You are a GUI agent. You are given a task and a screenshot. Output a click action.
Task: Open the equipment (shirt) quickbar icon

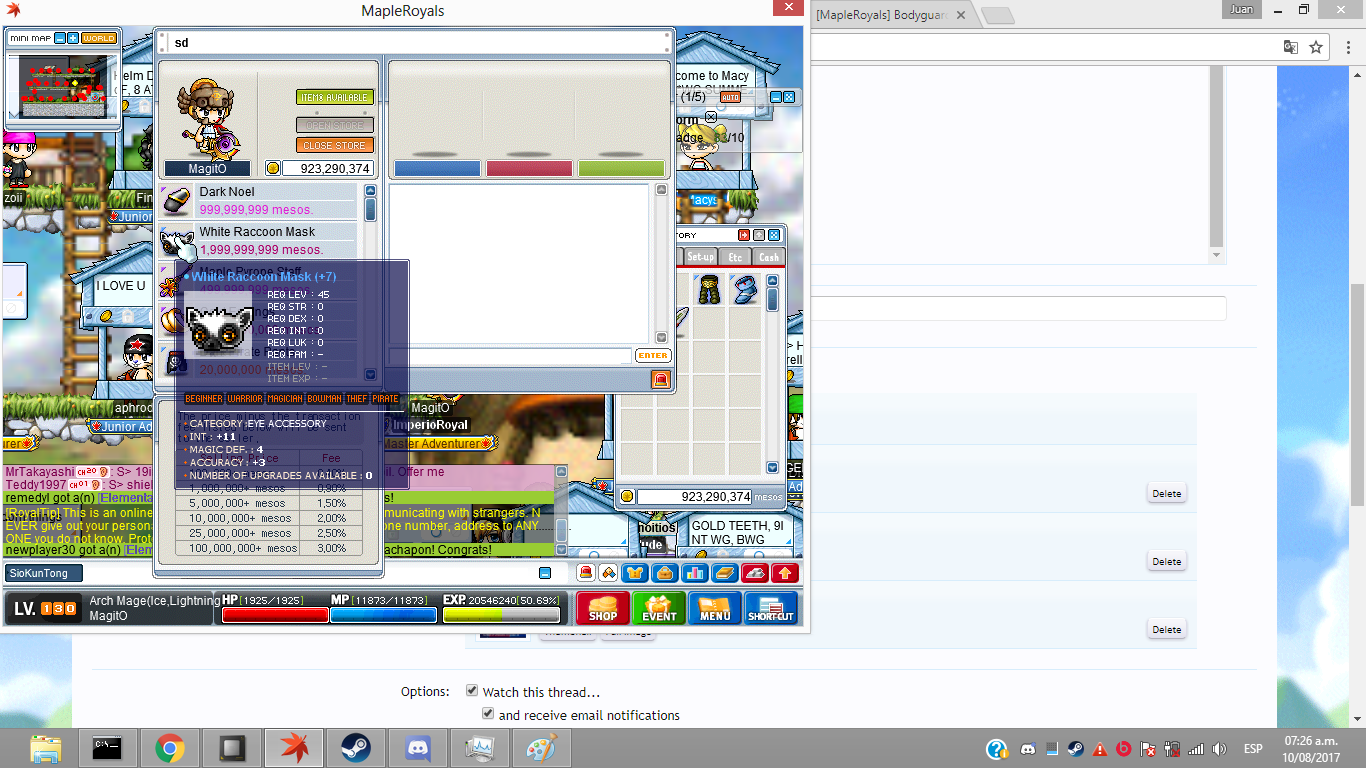coord(635,573)
